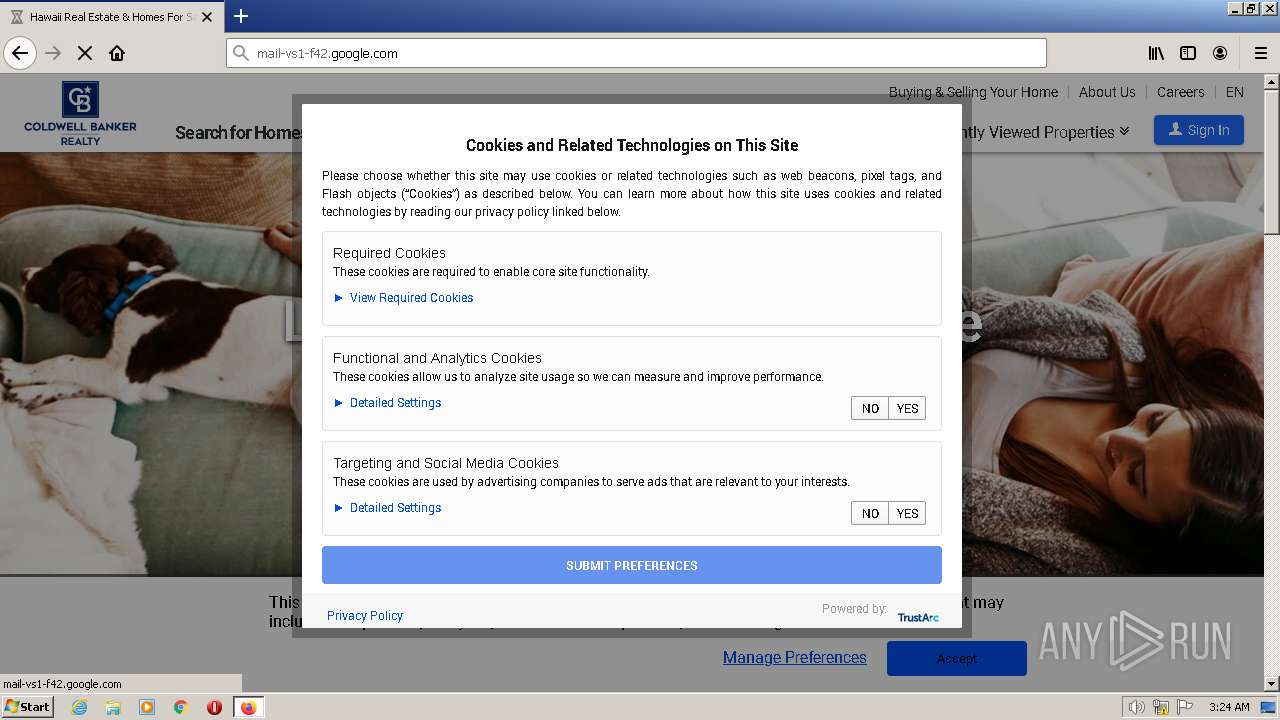Image resolution: width=1280 pixels, height=720 pixels.
Task: Open the Careers link
Action: (1180, 92)
